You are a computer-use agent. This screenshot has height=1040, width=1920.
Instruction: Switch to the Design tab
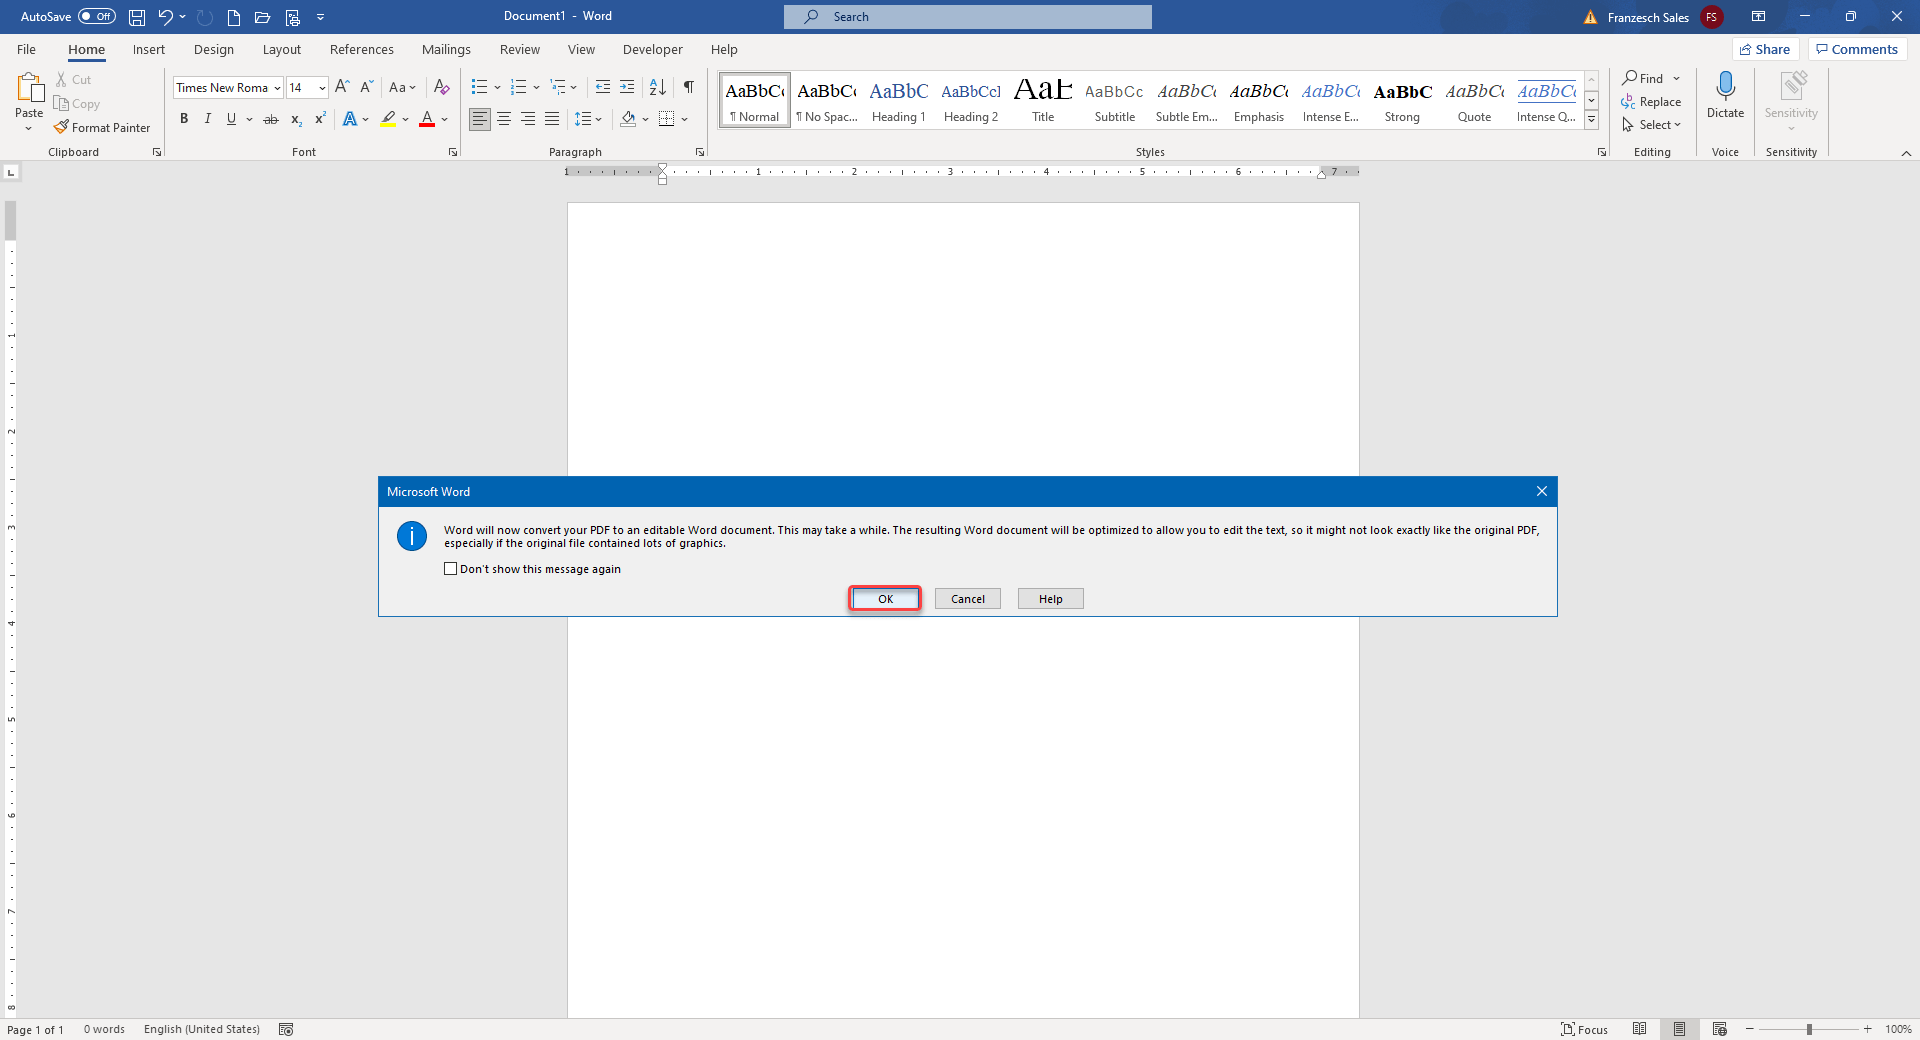point(214,49)
